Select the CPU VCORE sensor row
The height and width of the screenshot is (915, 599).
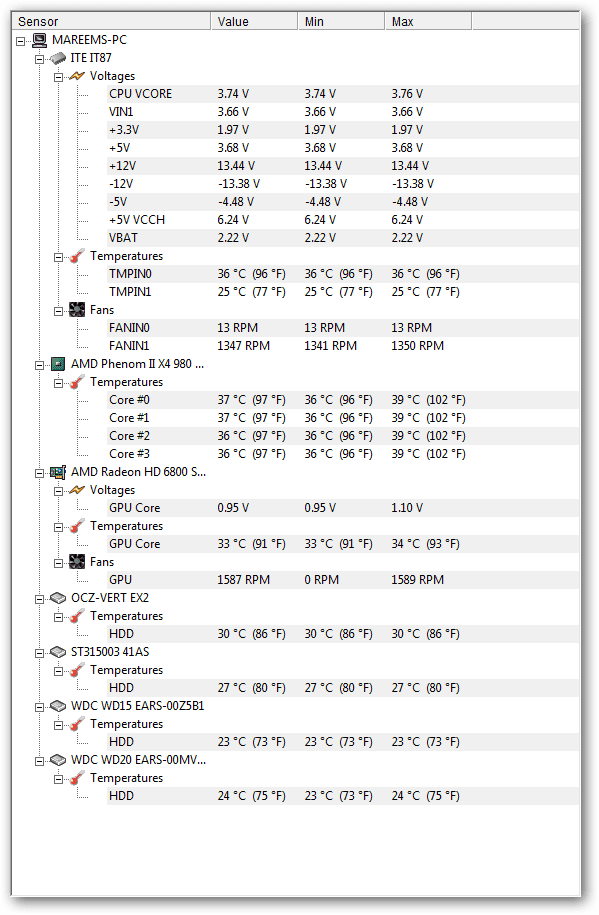pyautogui.click(x=343, y=94)
